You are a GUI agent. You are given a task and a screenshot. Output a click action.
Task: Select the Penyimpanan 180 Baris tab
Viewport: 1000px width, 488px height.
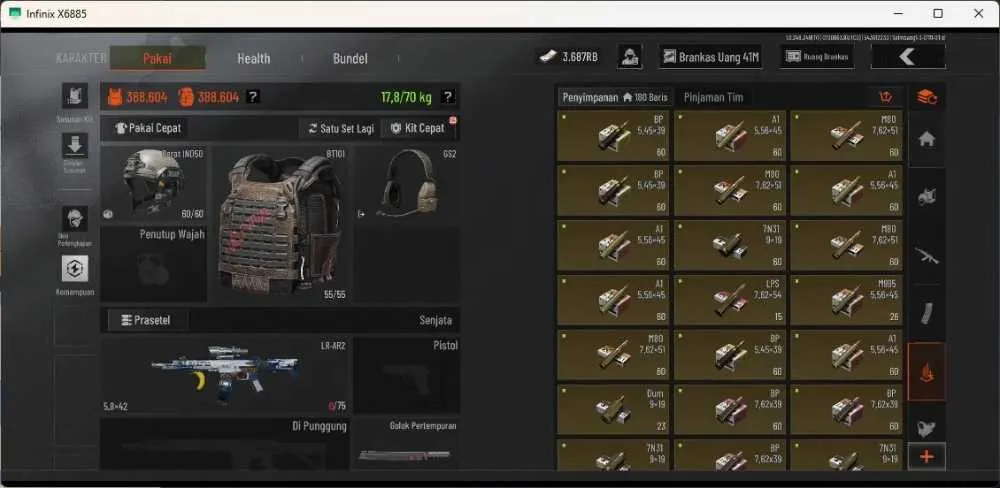coord(615,97)
